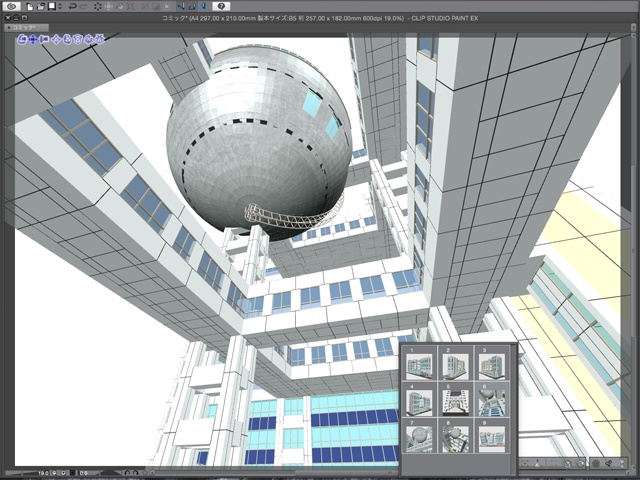Select the fifth blue 3D object manipulator icon
Image resolution: width=640 pixels, height=480 pixels.
(67, 39)
